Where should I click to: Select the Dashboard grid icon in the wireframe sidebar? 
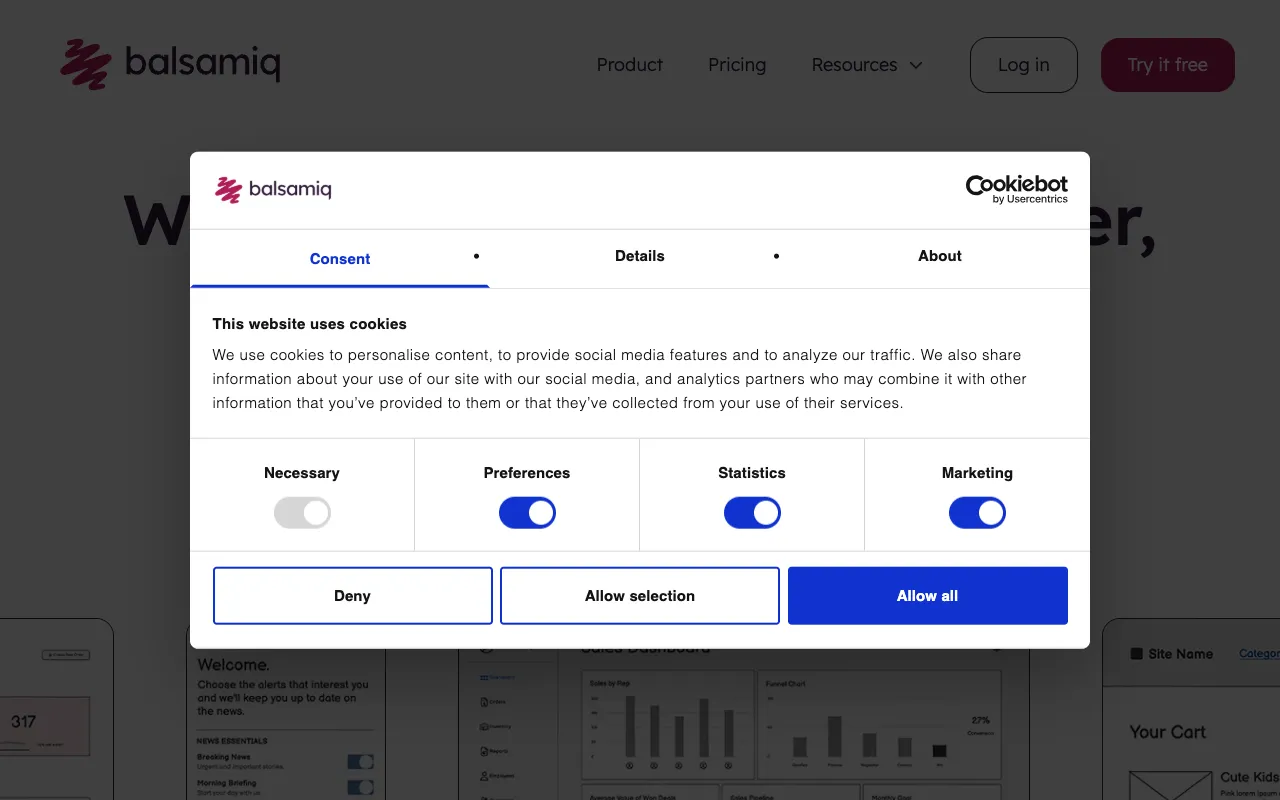(484, 677)
